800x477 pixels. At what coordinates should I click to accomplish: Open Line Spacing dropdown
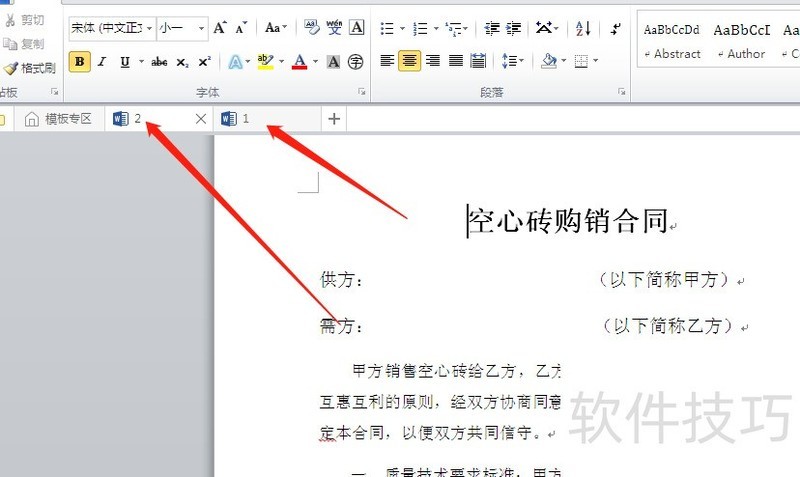[x=512, y=61]
